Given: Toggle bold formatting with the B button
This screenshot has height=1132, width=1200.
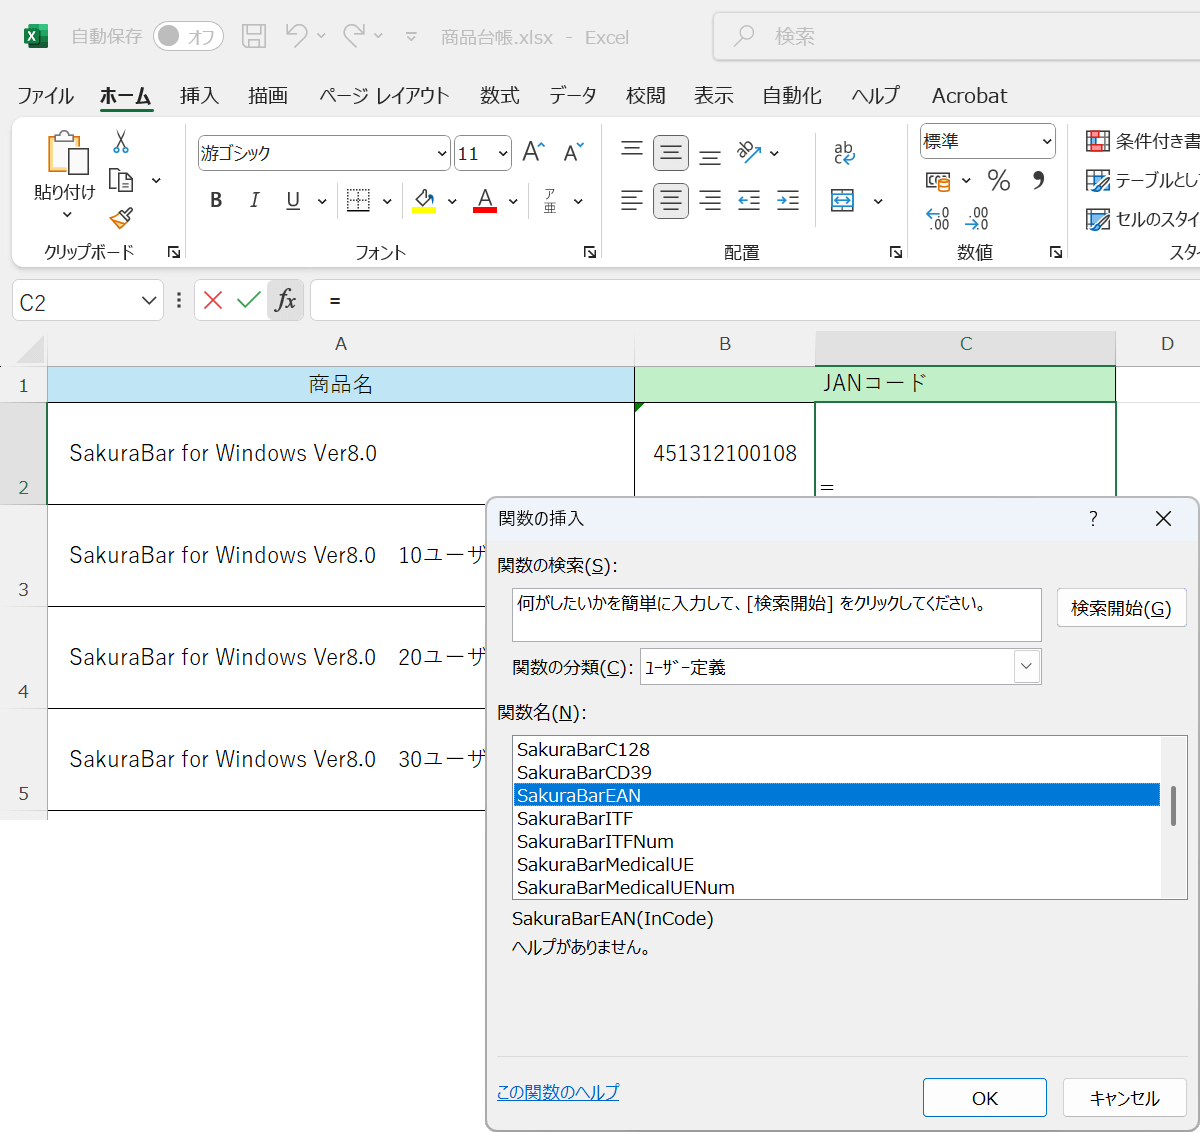Looking at the screenshot, I should 215,200.
